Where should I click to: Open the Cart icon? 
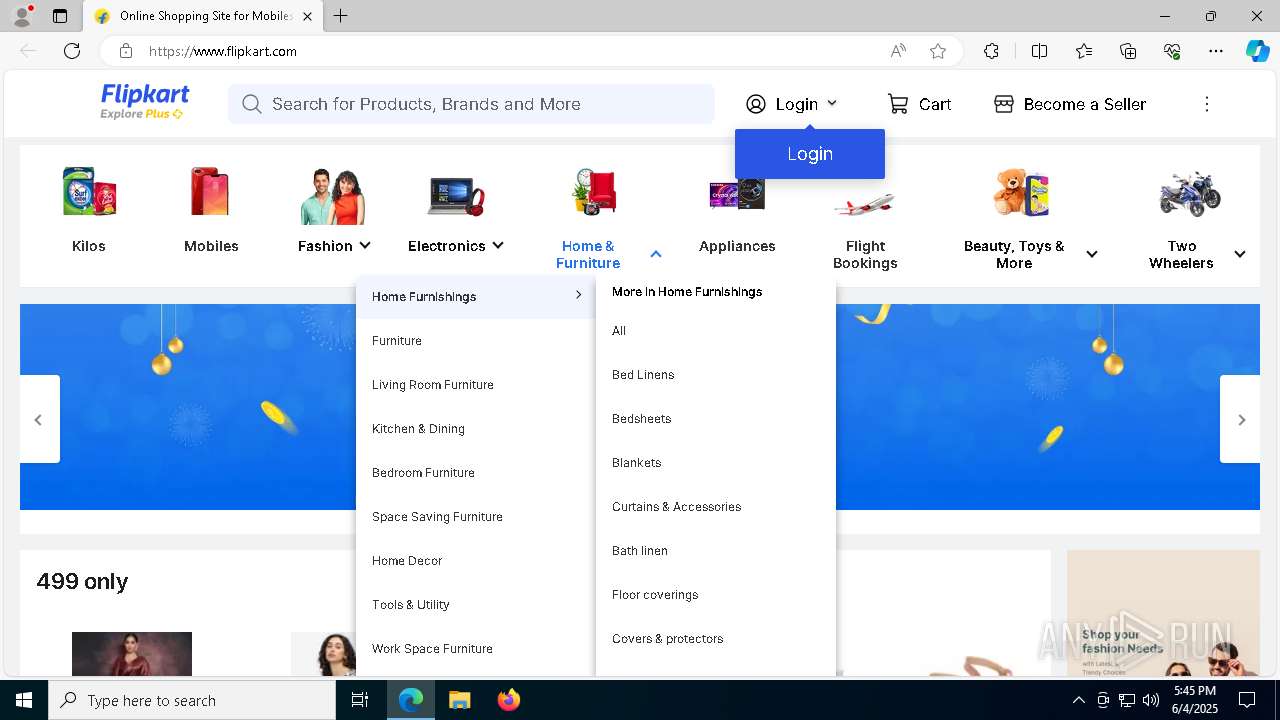click(x=898, y=104)
